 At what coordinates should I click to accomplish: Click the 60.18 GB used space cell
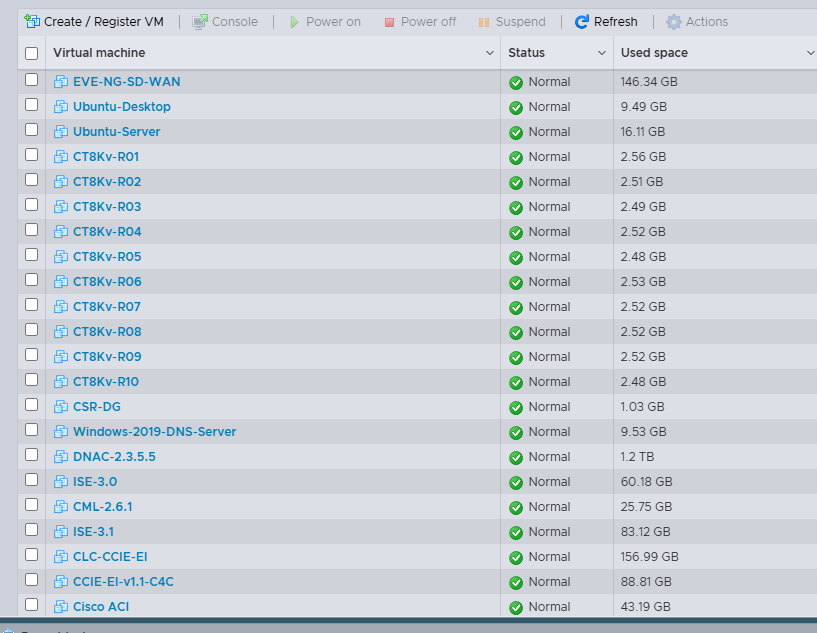coord(646,482)
